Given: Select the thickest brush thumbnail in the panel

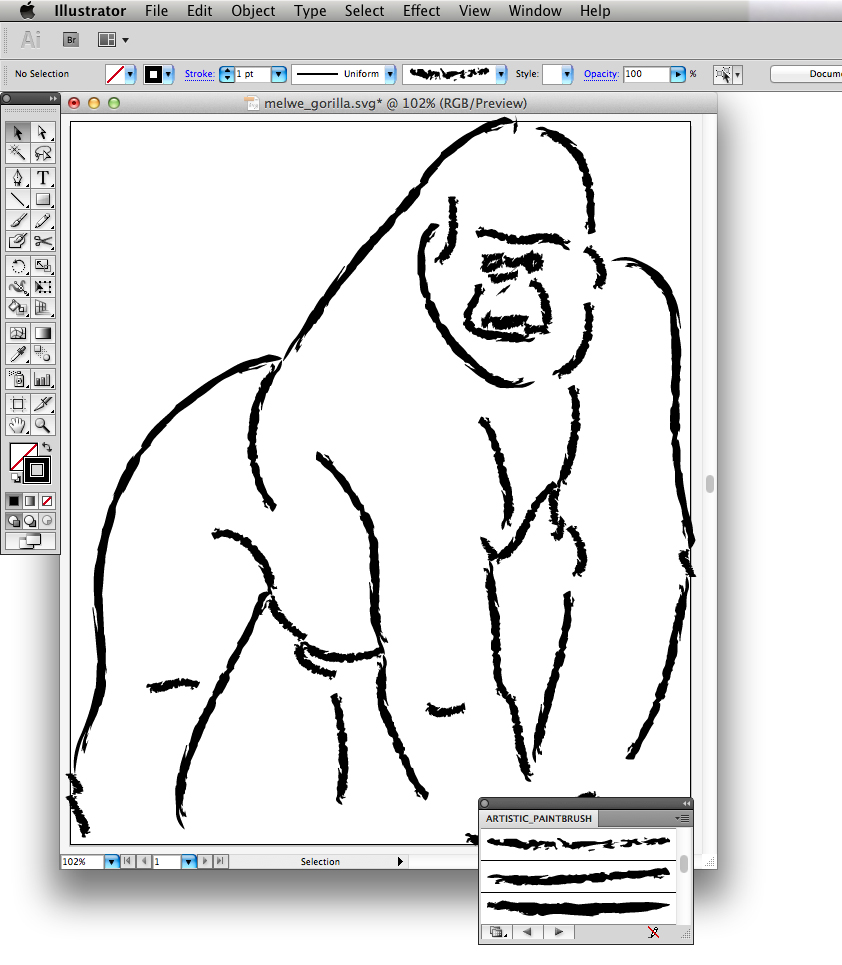Looking at the screenshot, I should [577, 908].
